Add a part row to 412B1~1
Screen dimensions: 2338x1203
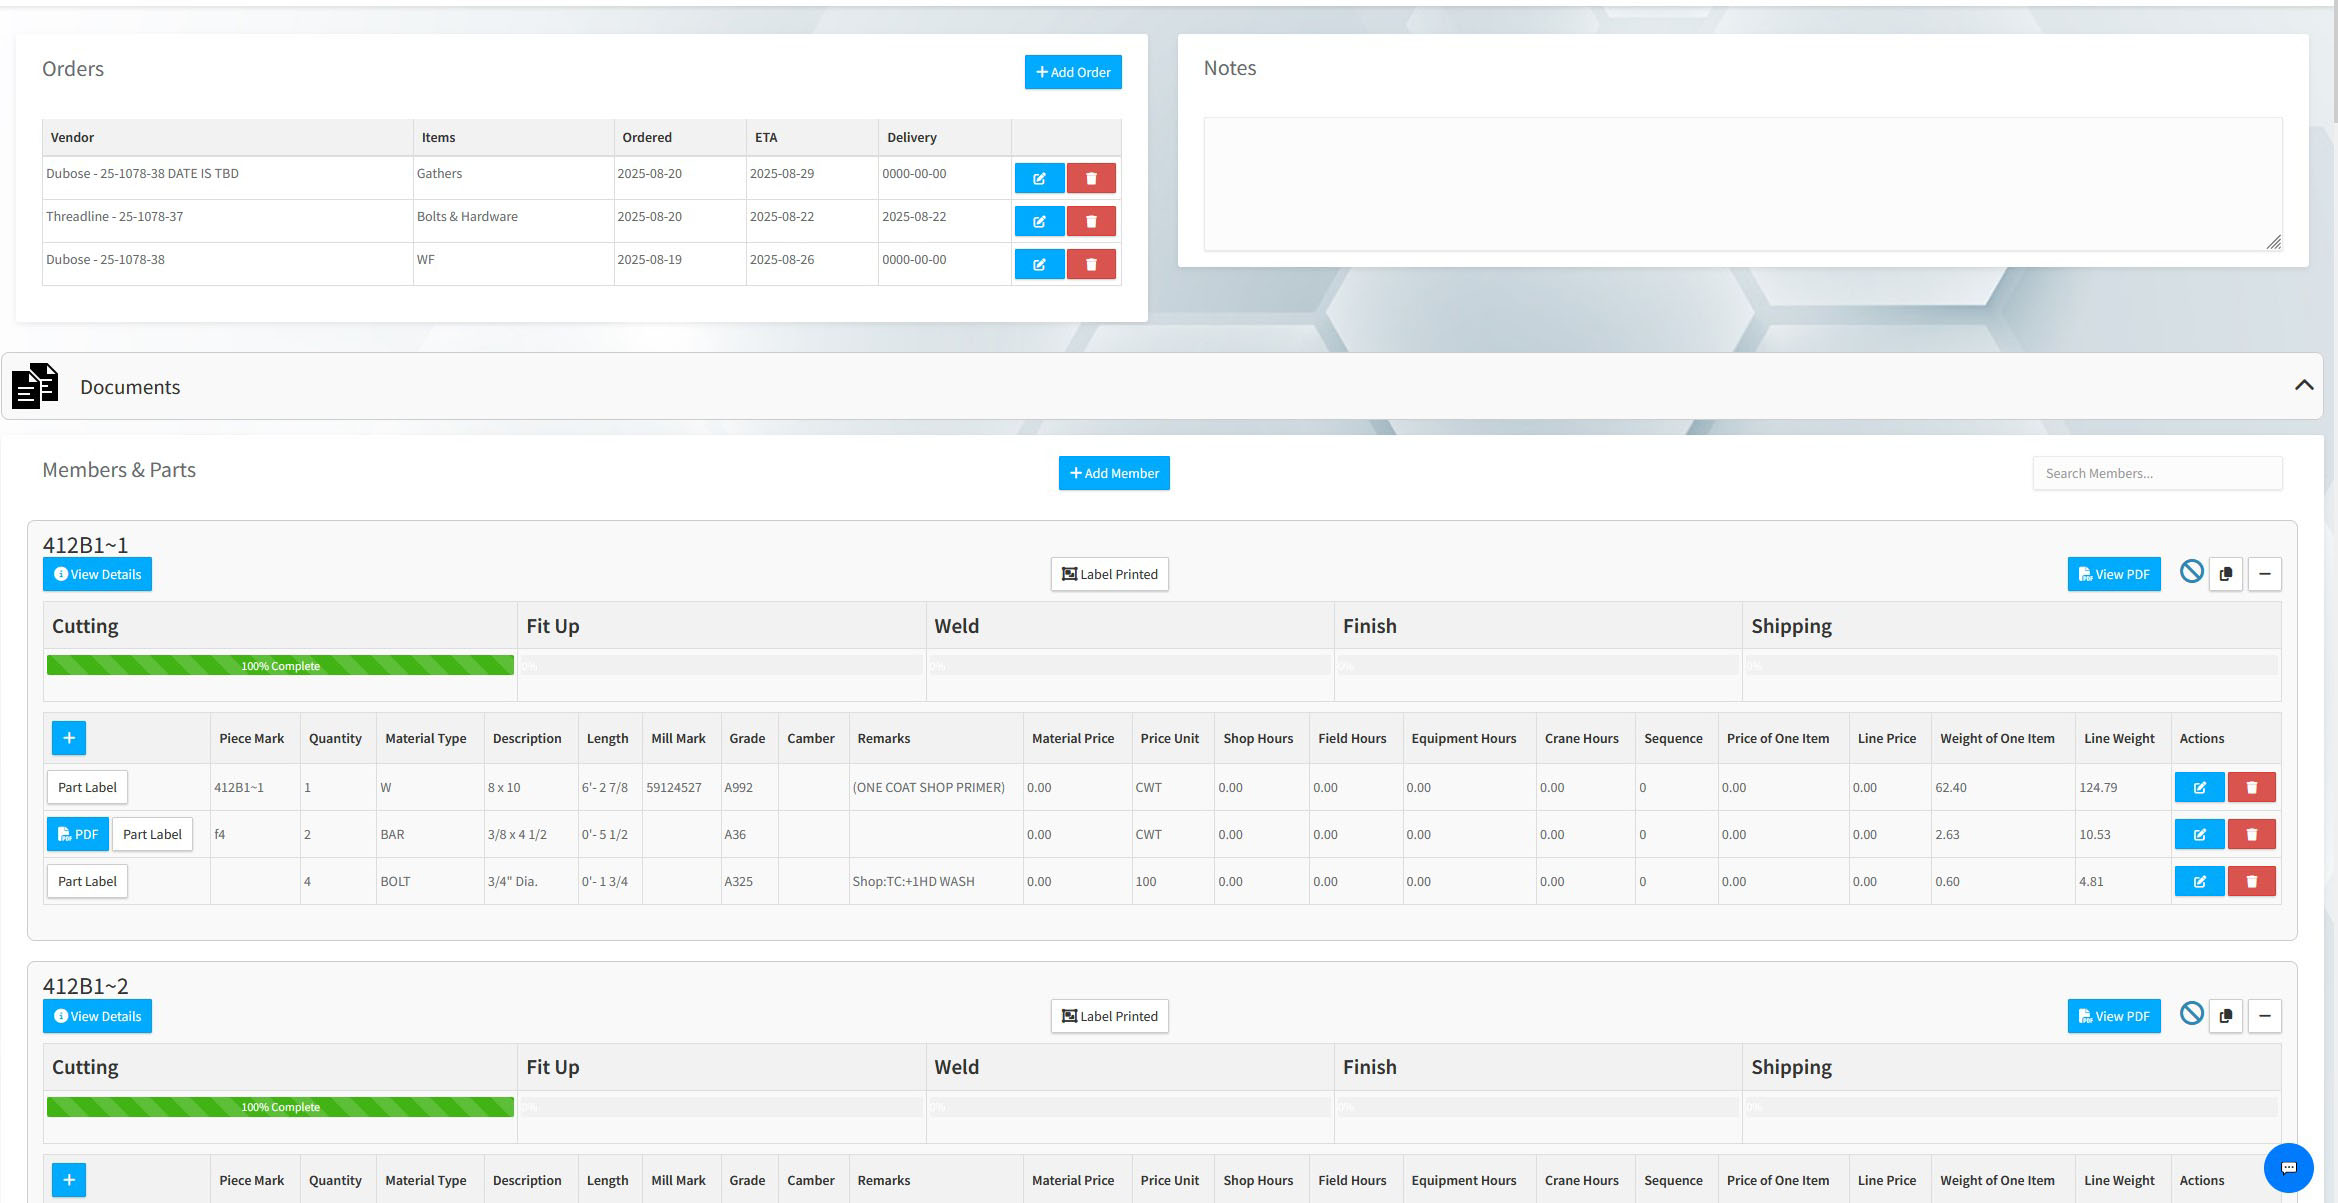click(69, 738)
